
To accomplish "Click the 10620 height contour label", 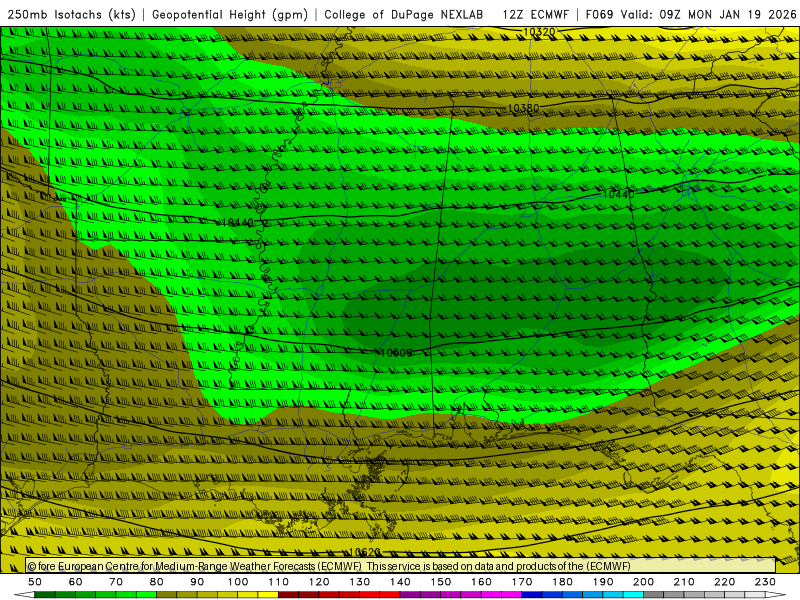I will pyautogui.click(x=365, y=552).
